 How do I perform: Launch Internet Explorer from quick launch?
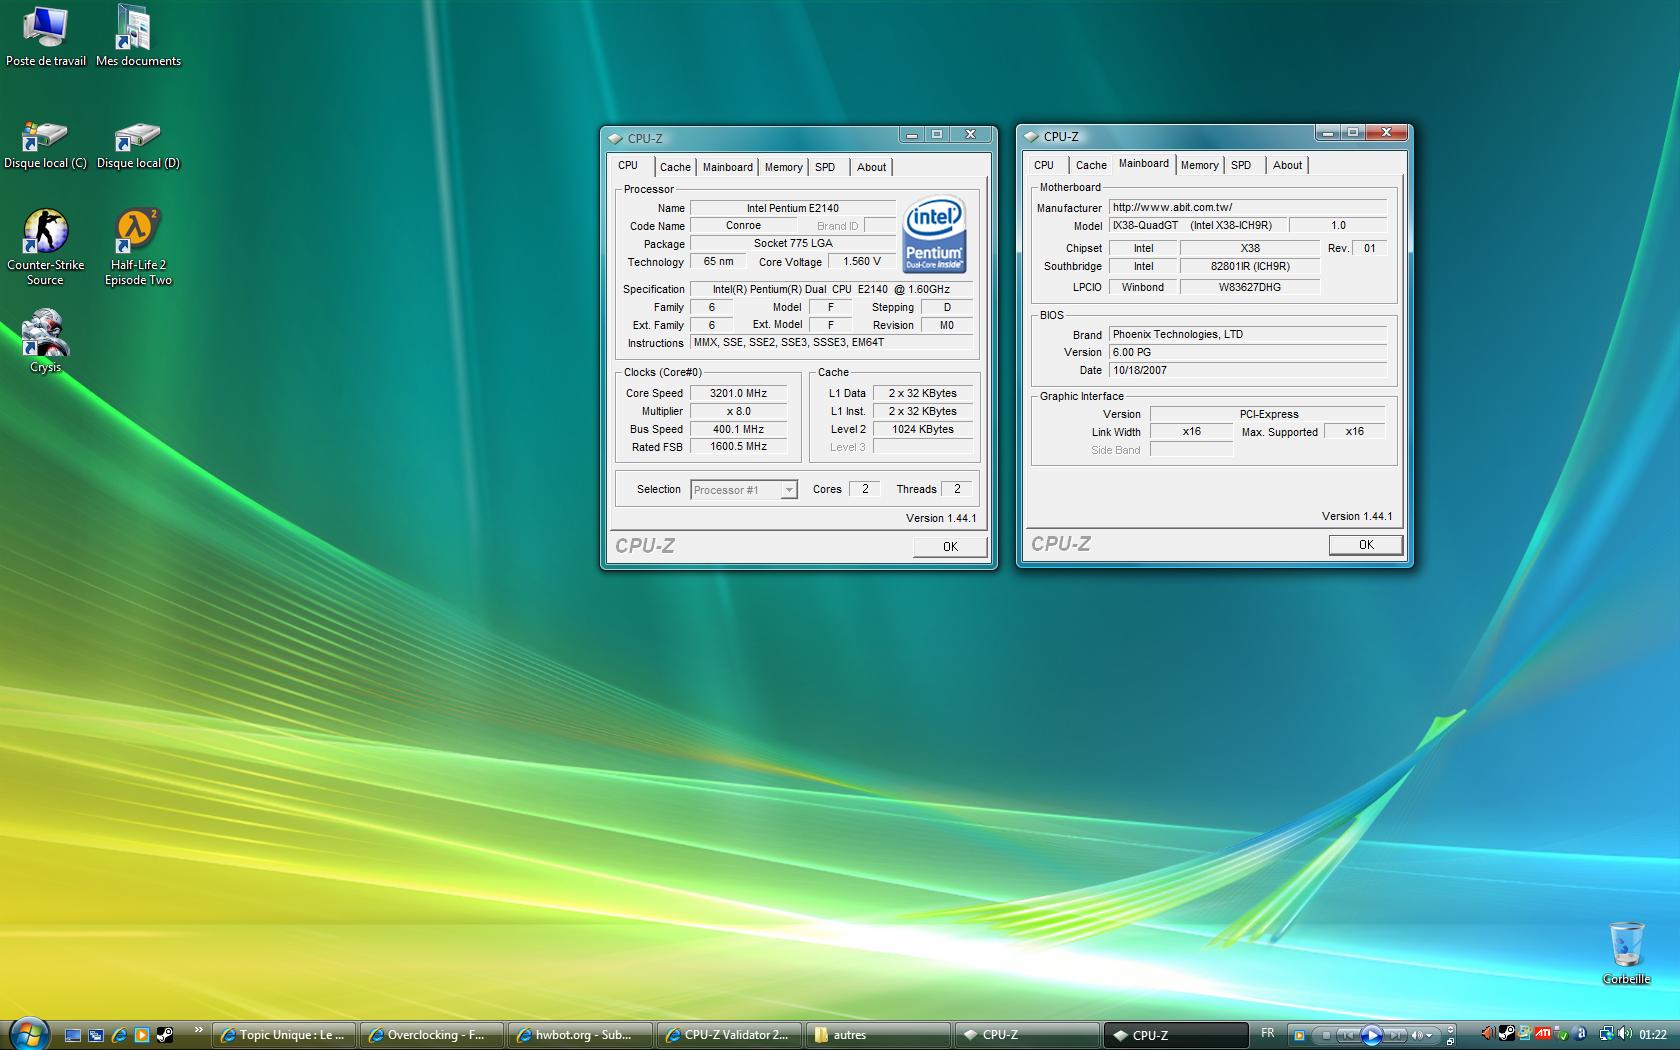pos(119,1035)
